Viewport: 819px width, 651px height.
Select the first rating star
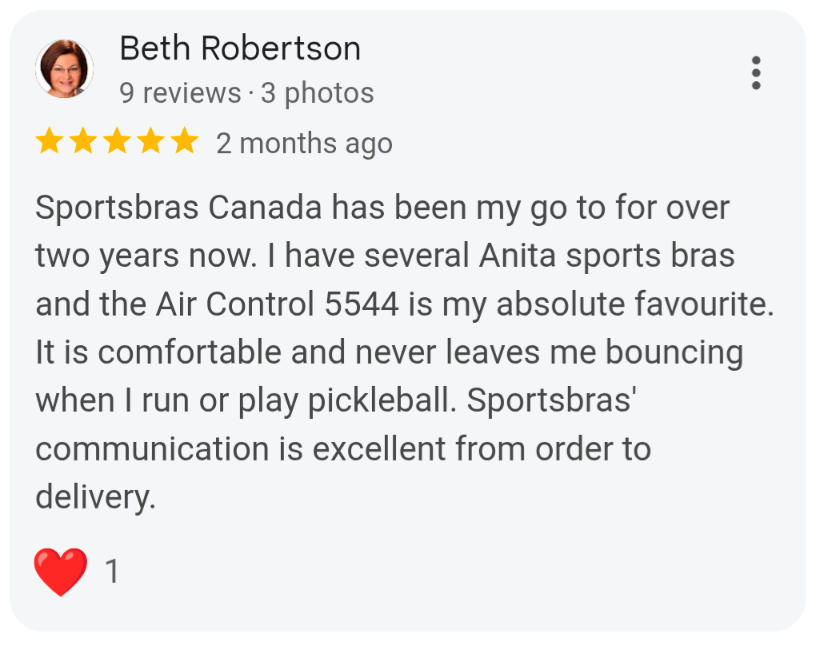click(49, 141)
